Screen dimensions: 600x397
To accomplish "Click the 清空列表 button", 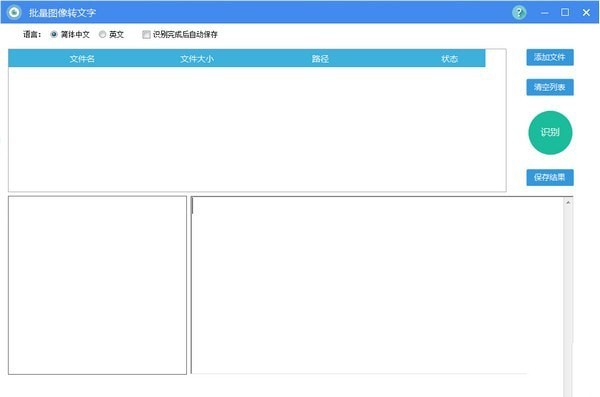I will (x=550, y=87).
